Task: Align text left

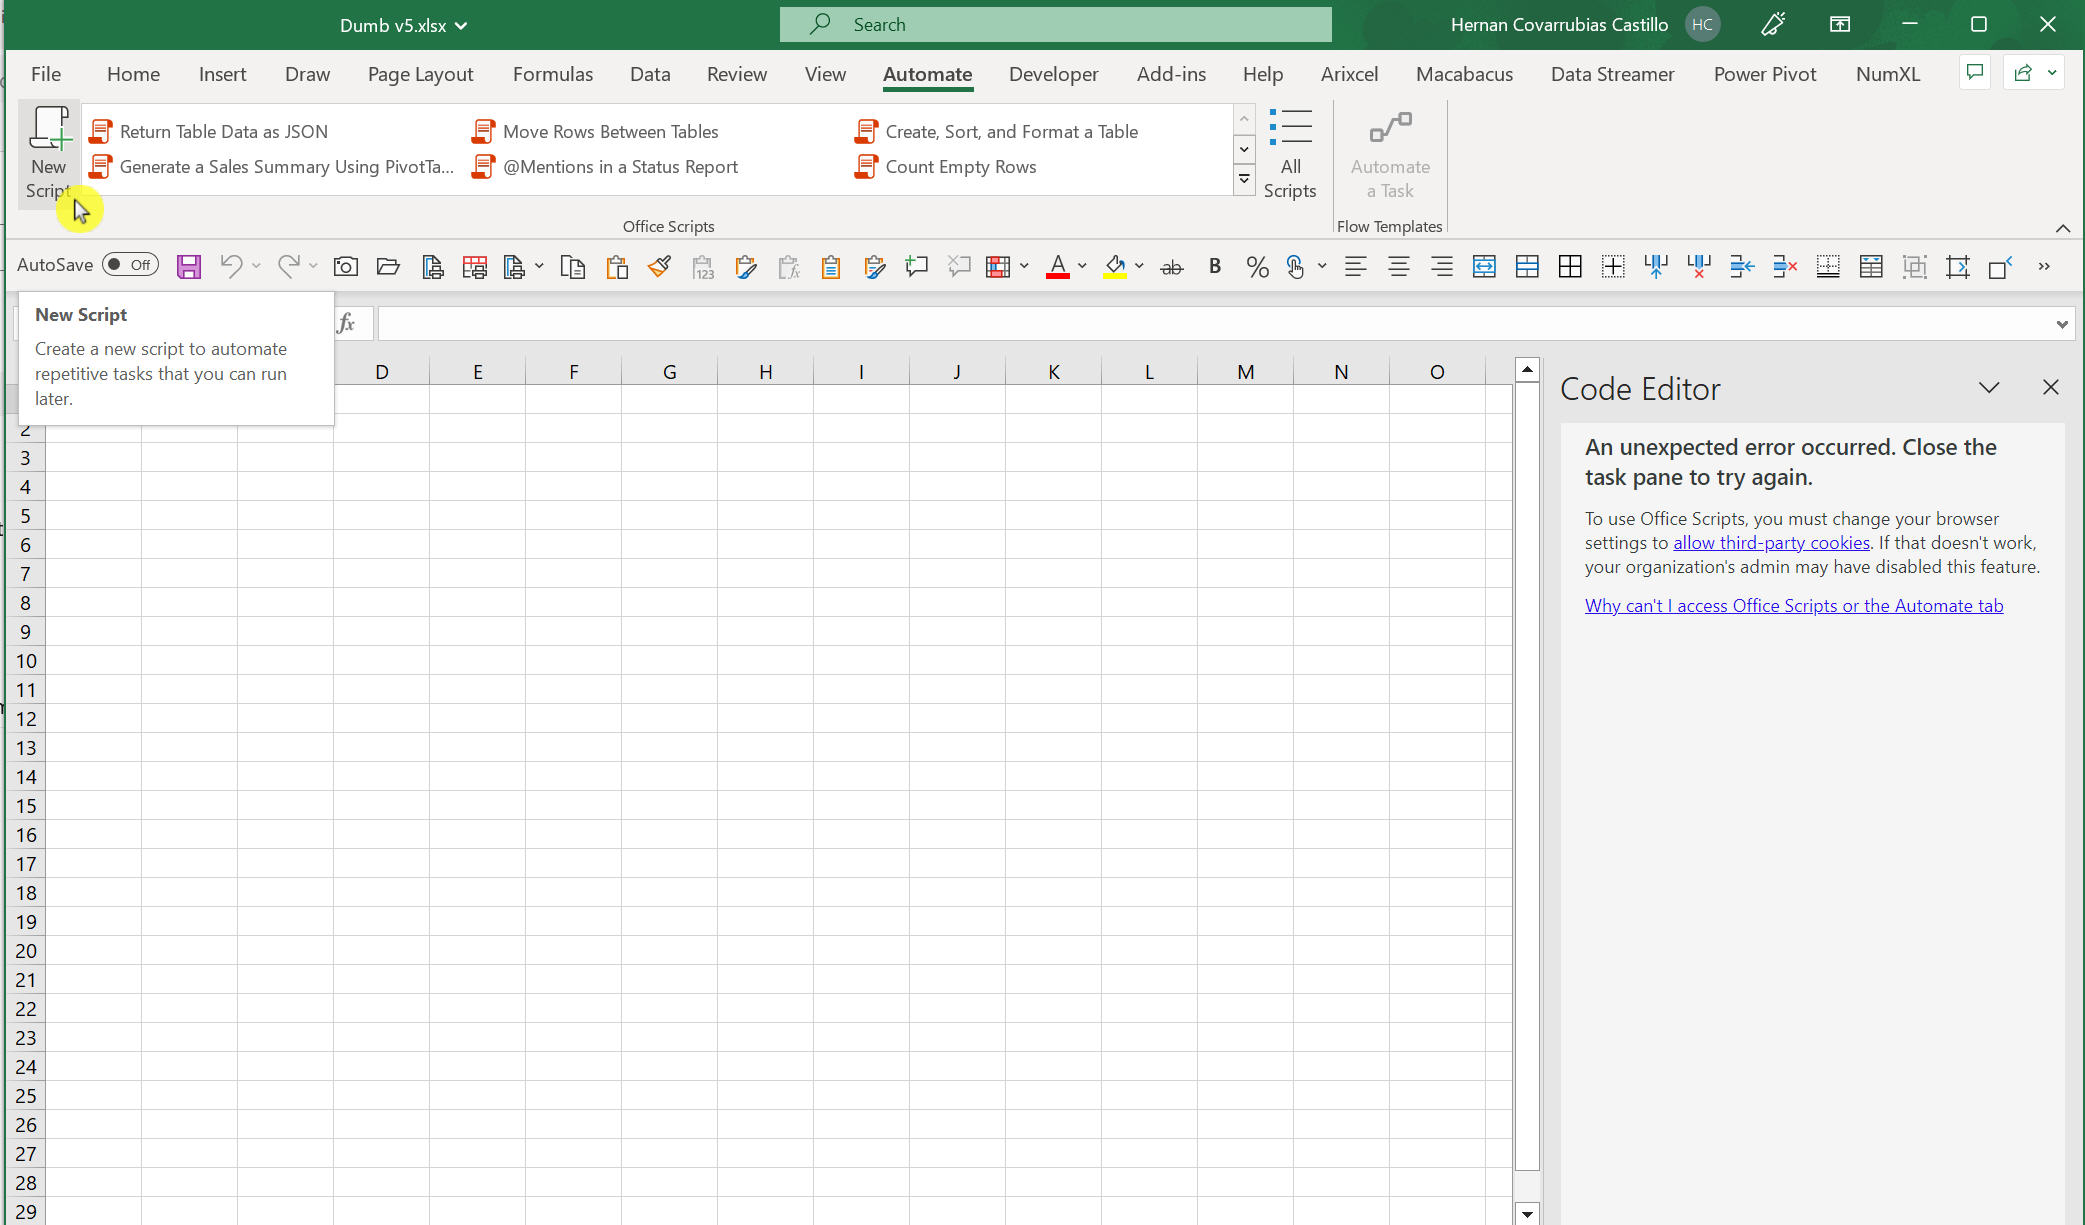Action: [x=1356, y=266]
